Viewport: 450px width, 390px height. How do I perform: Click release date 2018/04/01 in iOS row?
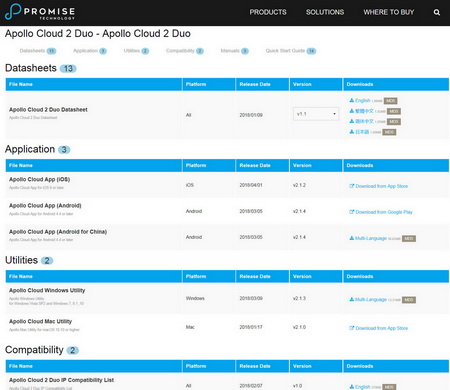click(251, 185)
